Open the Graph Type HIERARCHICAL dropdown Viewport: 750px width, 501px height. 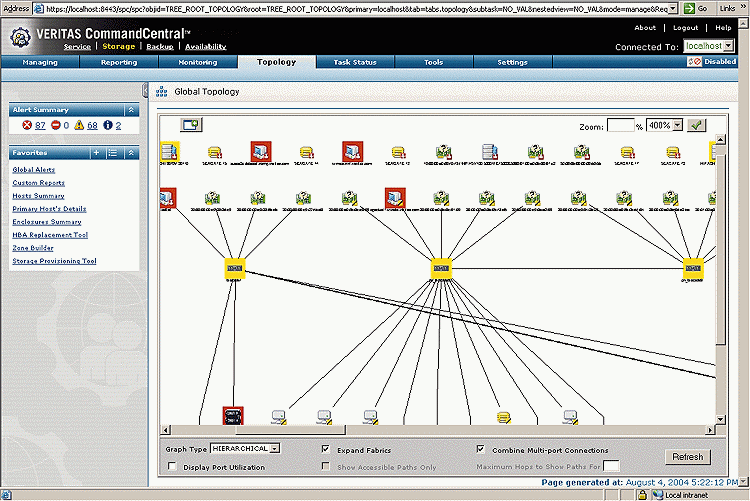[275, 448]
